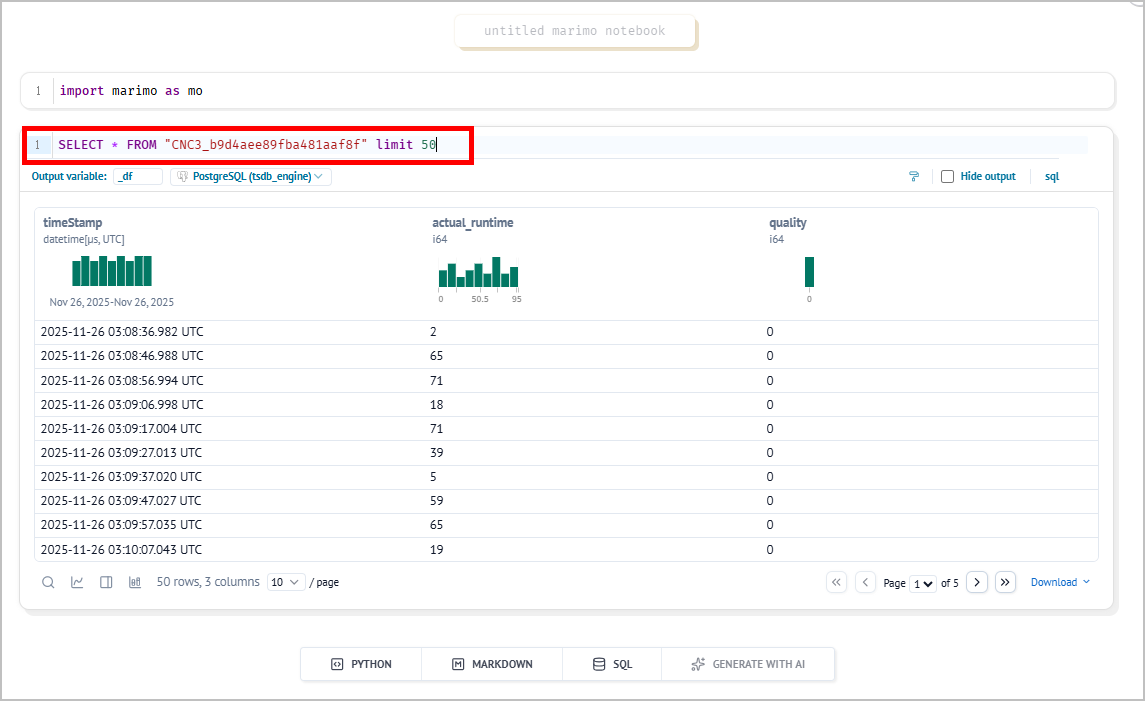Open the chart builder icon
1145x701 pixels.
coord(77,582)
